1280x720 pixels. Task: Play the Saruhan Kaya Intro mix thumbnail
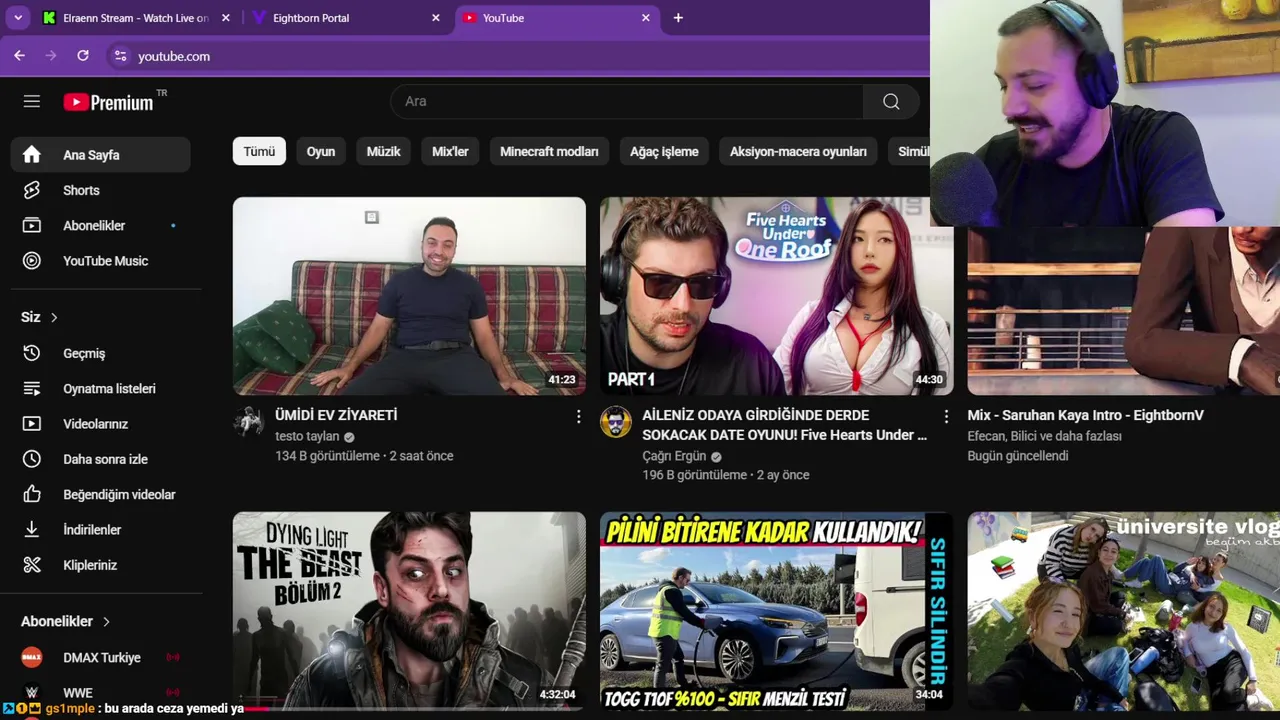click(1123, 311)
